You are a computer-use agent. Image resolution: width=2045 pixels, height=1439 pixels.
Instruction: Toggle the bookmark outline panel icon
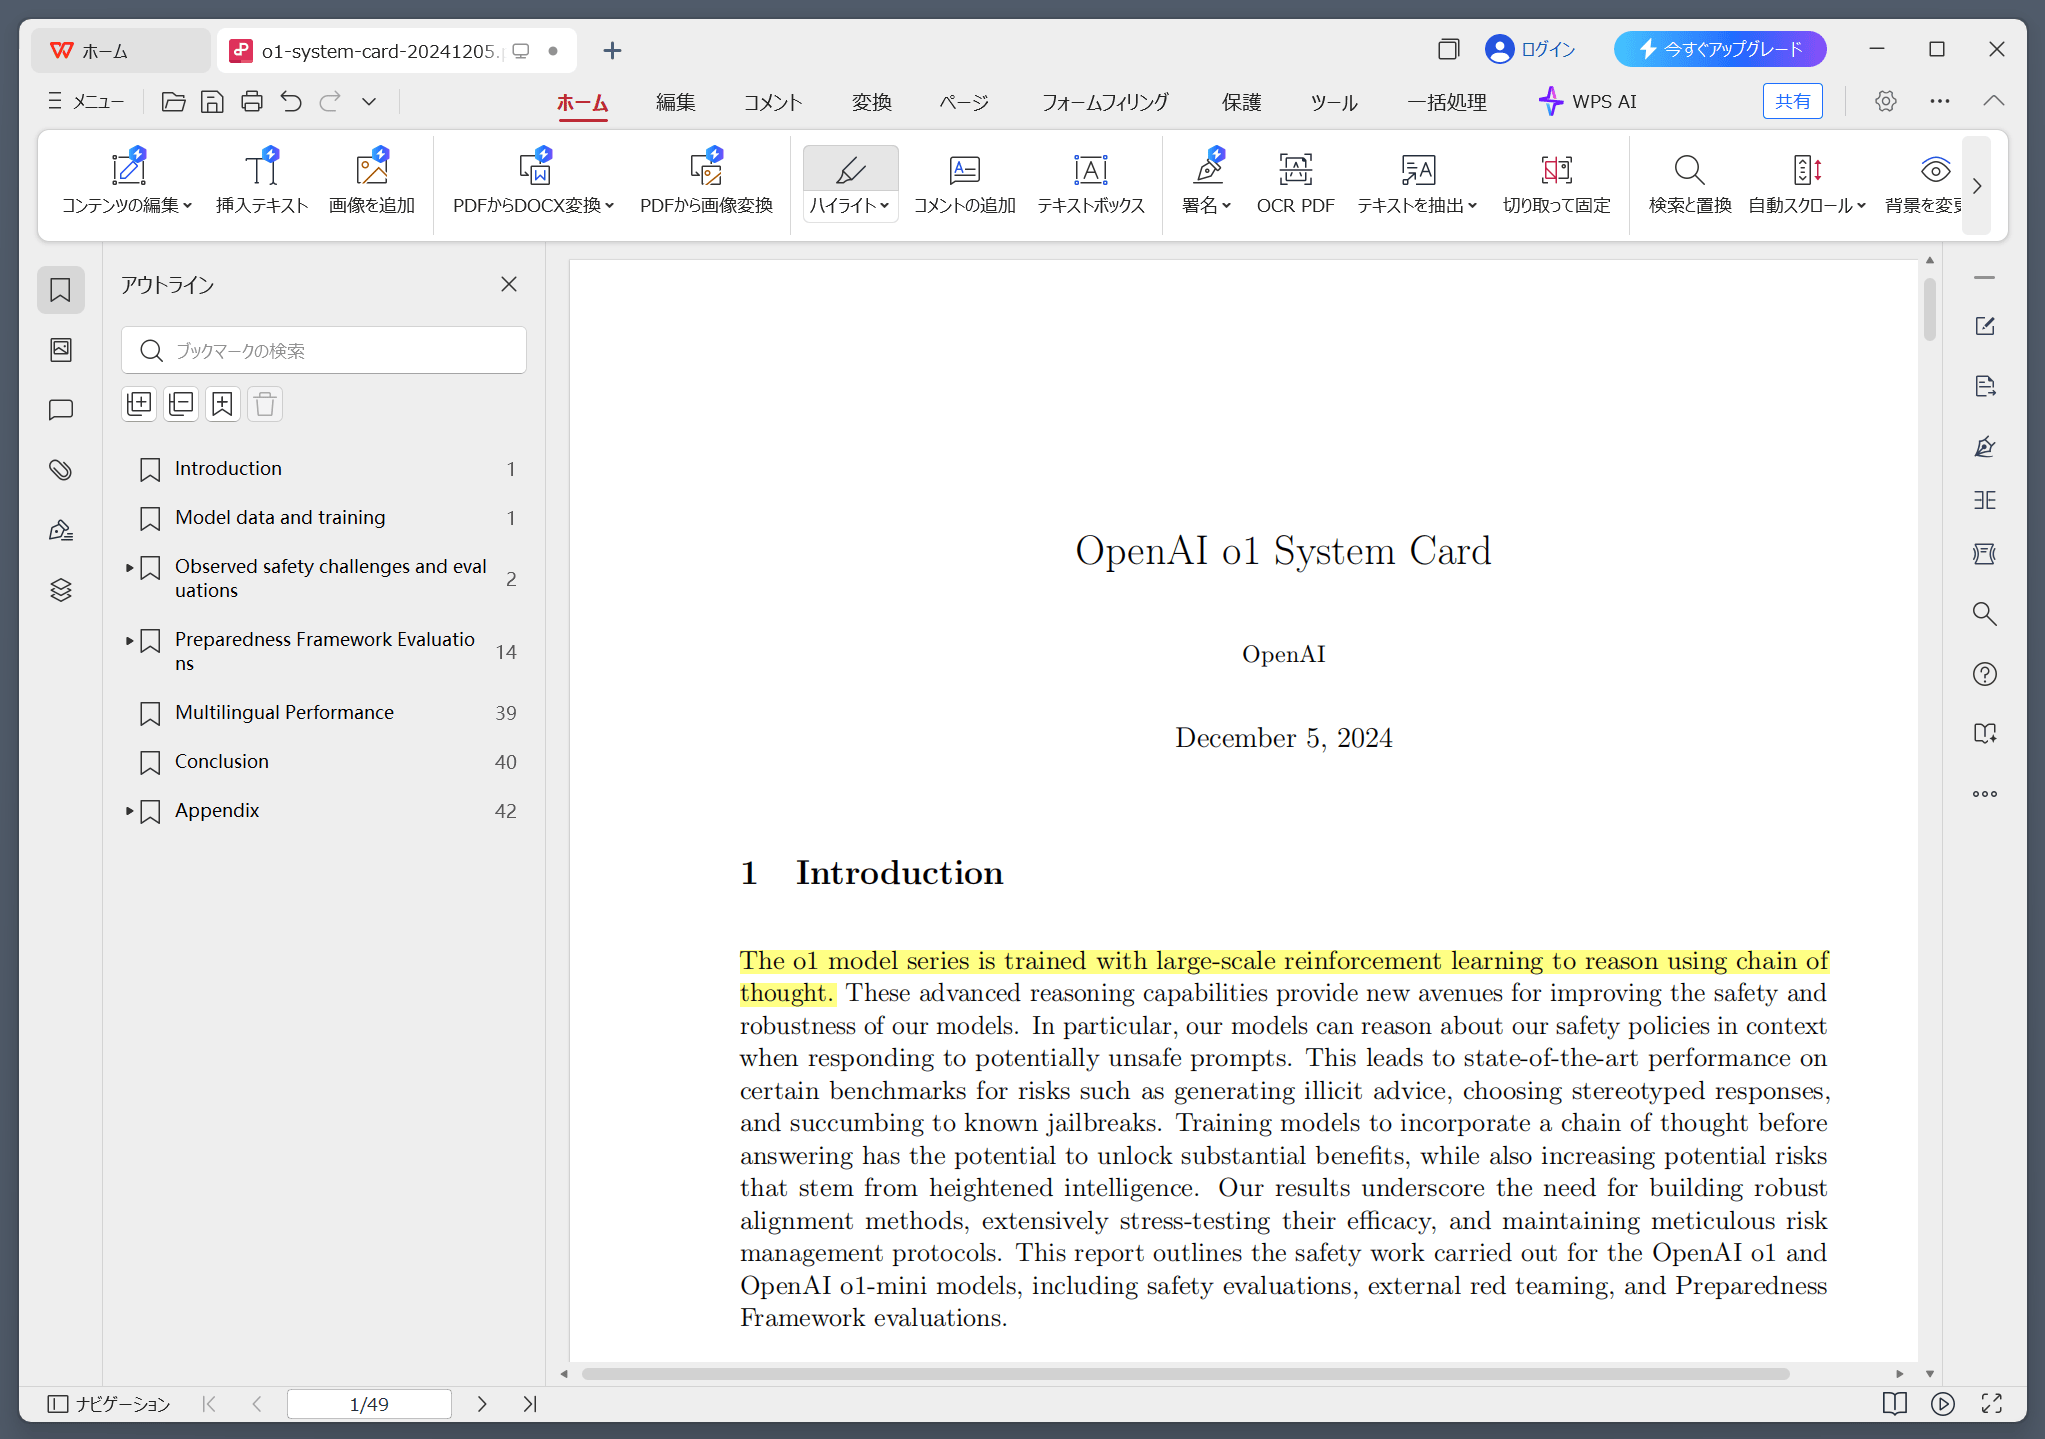pos(61,290)
